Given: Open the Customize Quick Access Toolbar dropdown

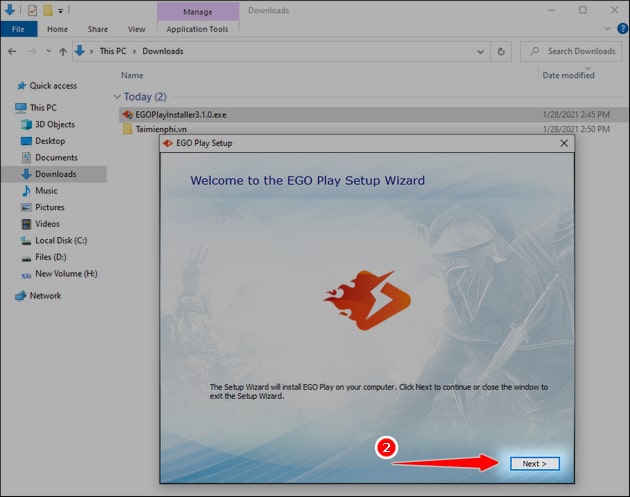Looking at the screenshot, I should [60, 11].
